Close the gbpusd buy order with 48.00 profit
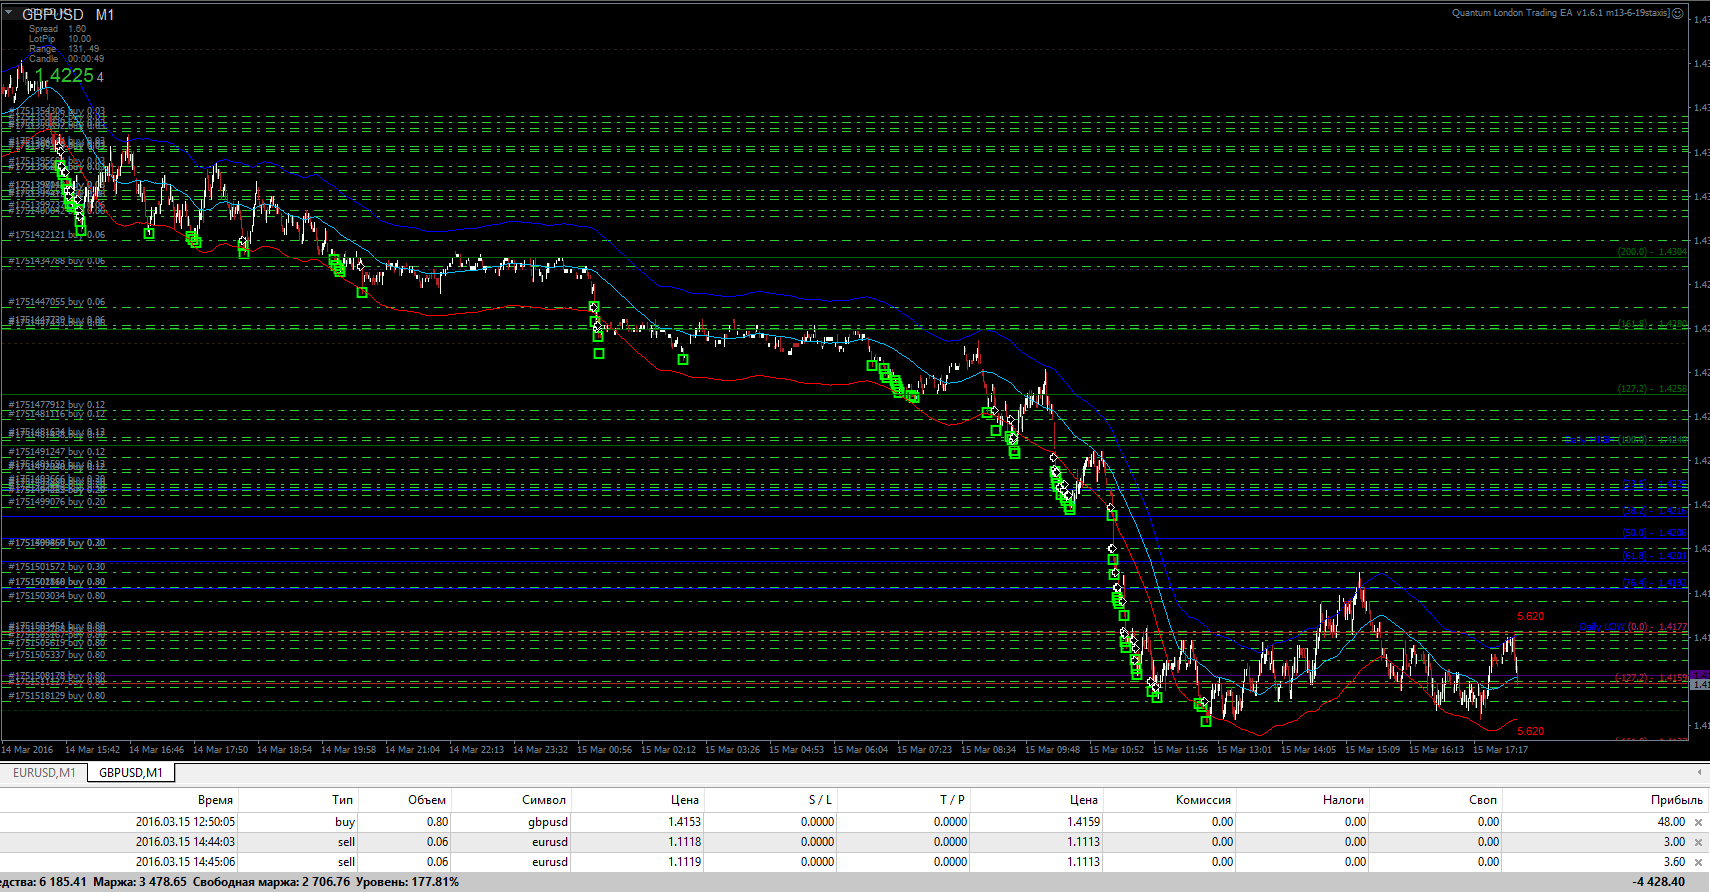 tap(1698, 823)
